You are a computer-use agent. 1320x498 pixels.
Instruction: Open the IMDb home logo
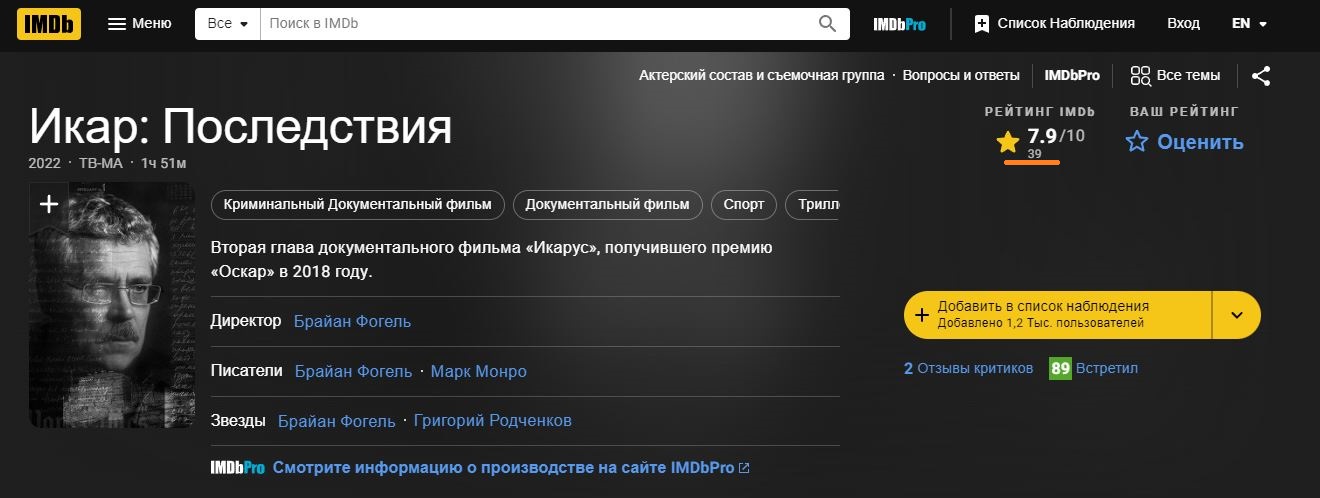tap(50, 23)
